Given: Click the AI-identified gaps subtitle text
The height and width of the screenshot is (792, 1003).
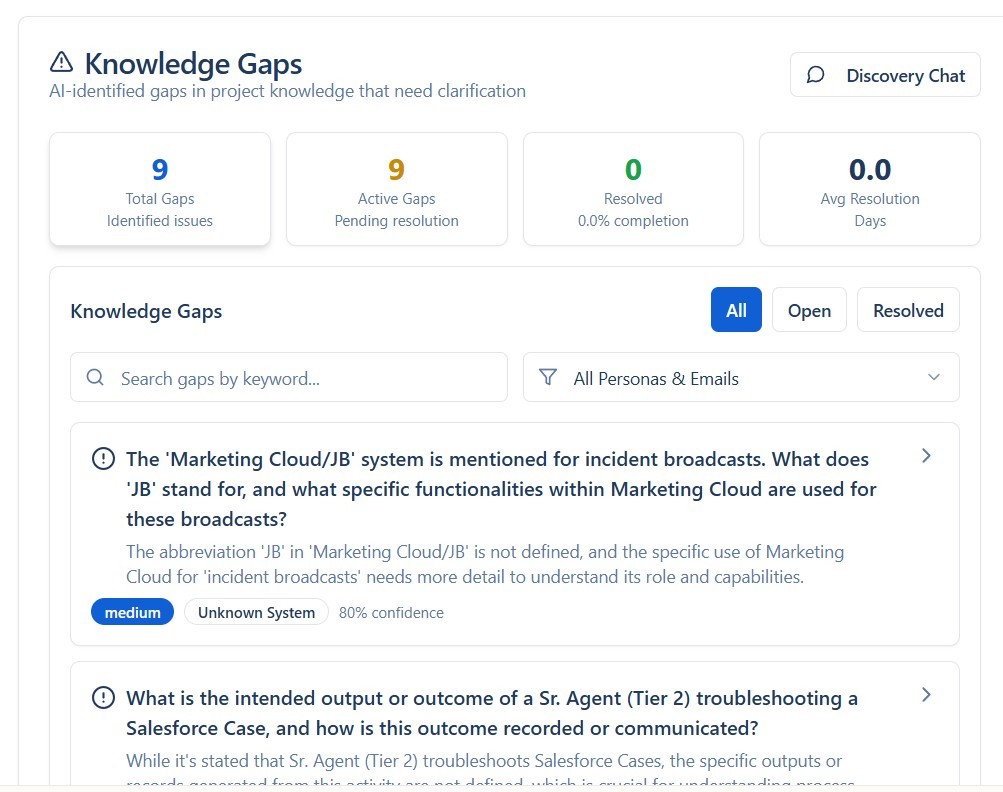Looking at the screenshot, I should [x=287, y=91].
